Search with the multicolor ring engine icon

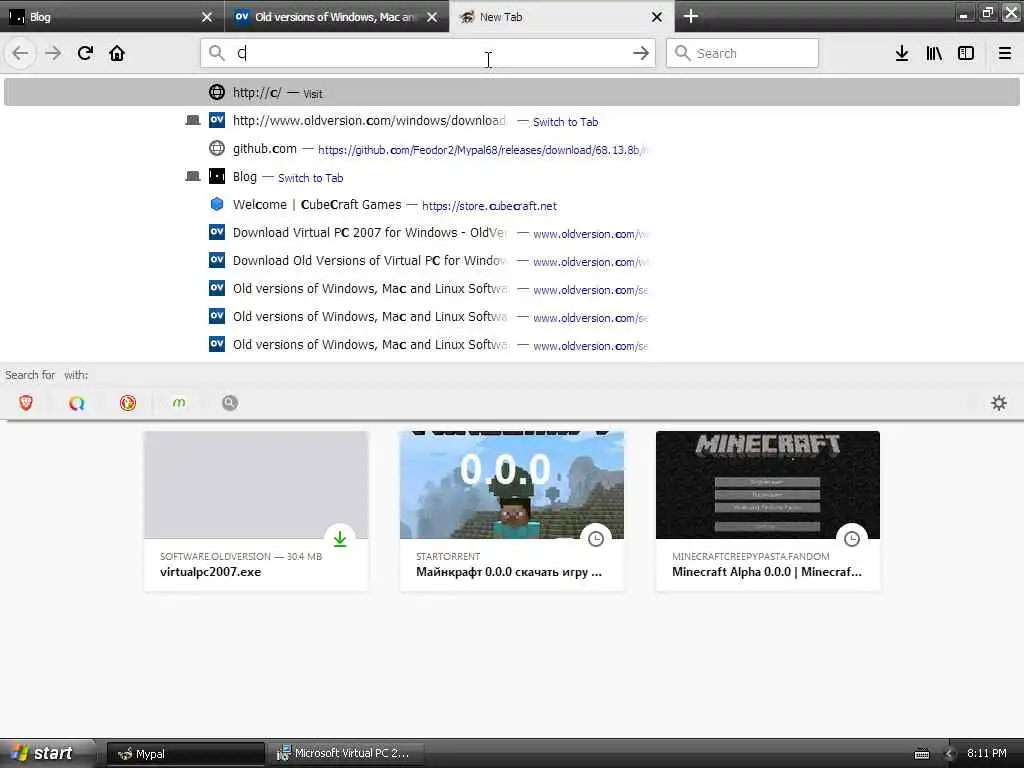pyautogui.click(x=76, y=403)
